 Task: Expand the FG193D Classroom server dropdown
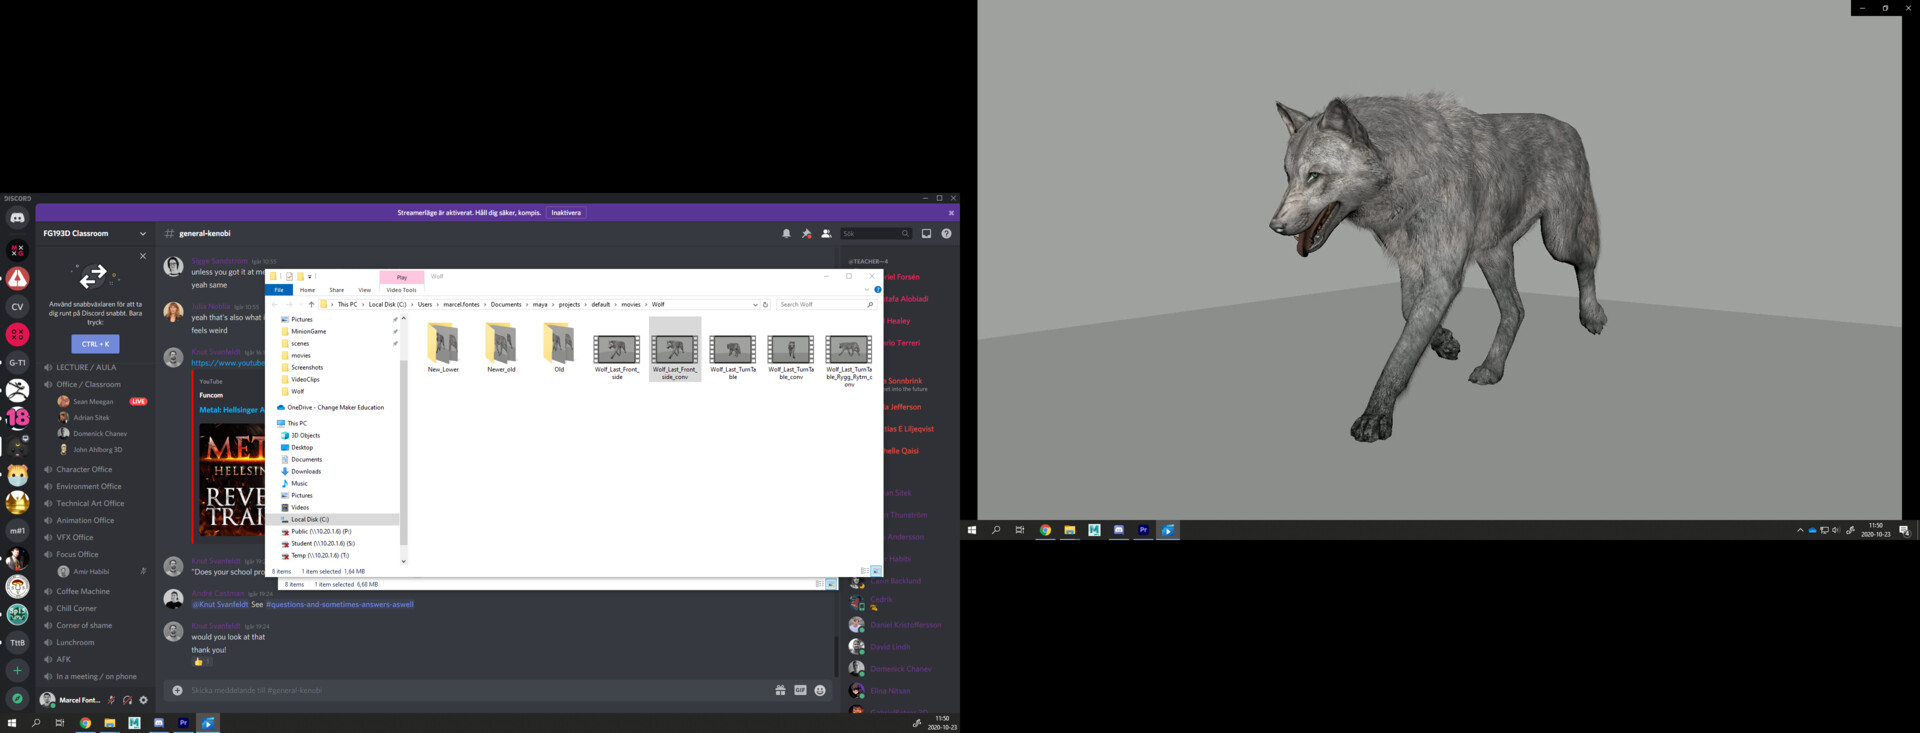coord(143,233)
